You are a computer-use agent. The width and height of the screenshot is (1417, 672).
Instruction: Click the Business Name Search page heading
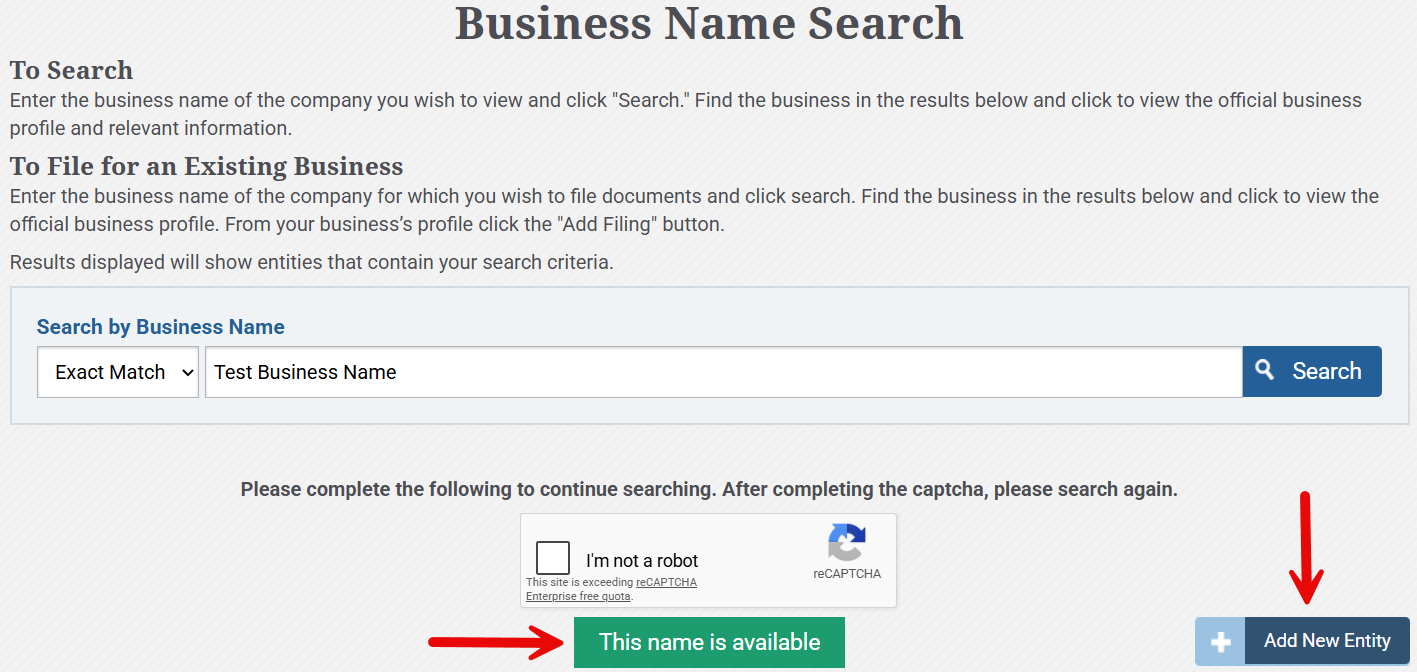click(x=709, y=23)
